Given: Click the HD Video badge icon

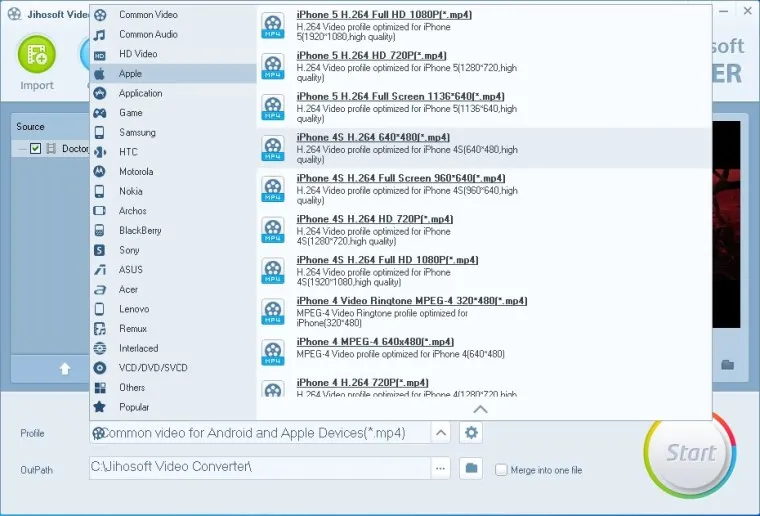Looking at the screenshot, I should [99, 56].
